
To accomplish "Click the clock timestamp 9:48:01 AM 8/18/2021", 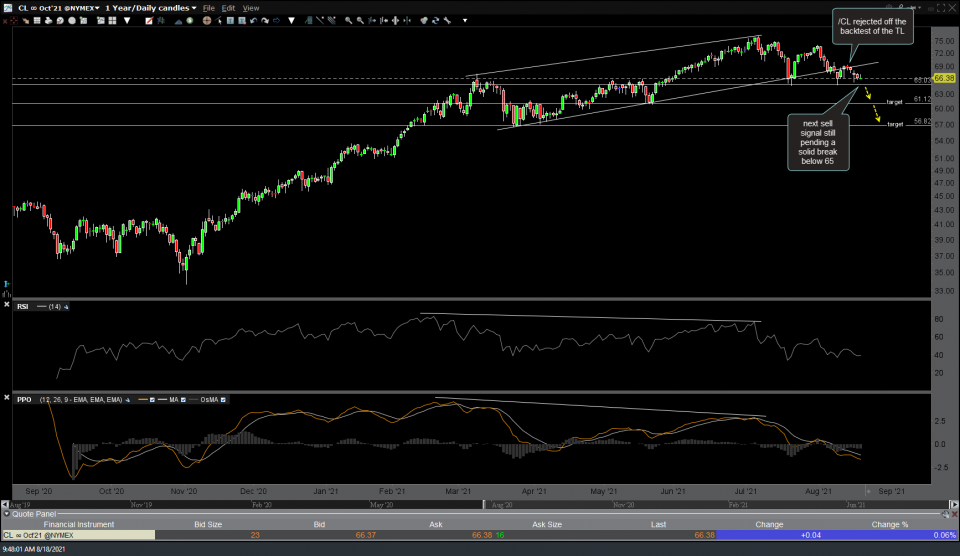I will pos(33,549).
